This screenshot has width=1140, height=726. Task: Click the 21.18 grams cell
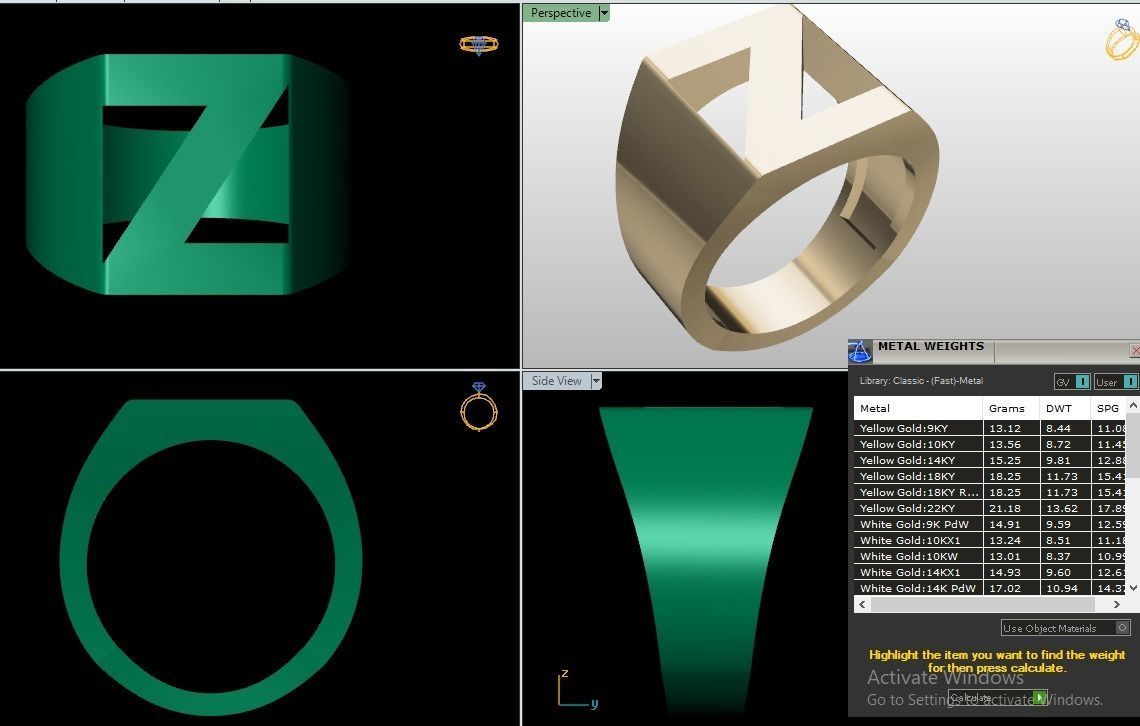coord(1011,508)
